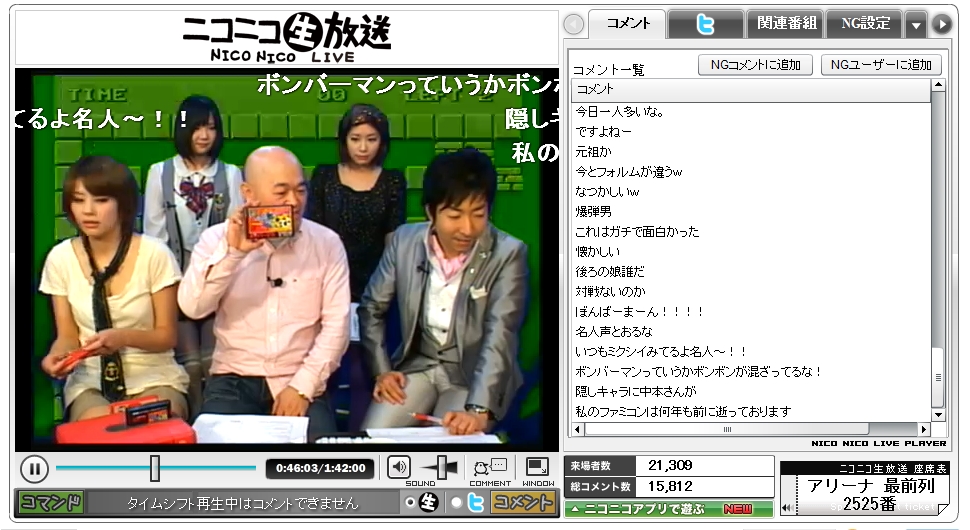Select the Twitter post radio button

tap(456, 502)
